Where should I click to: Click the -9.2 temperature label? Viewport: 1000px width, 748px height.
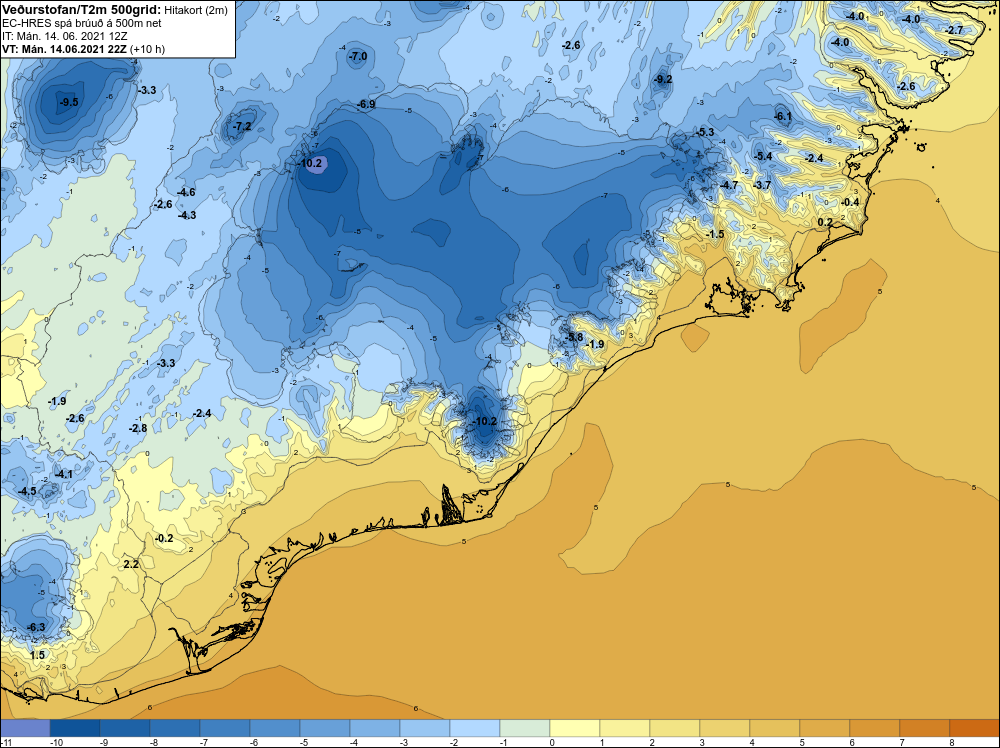coord(663,79)
